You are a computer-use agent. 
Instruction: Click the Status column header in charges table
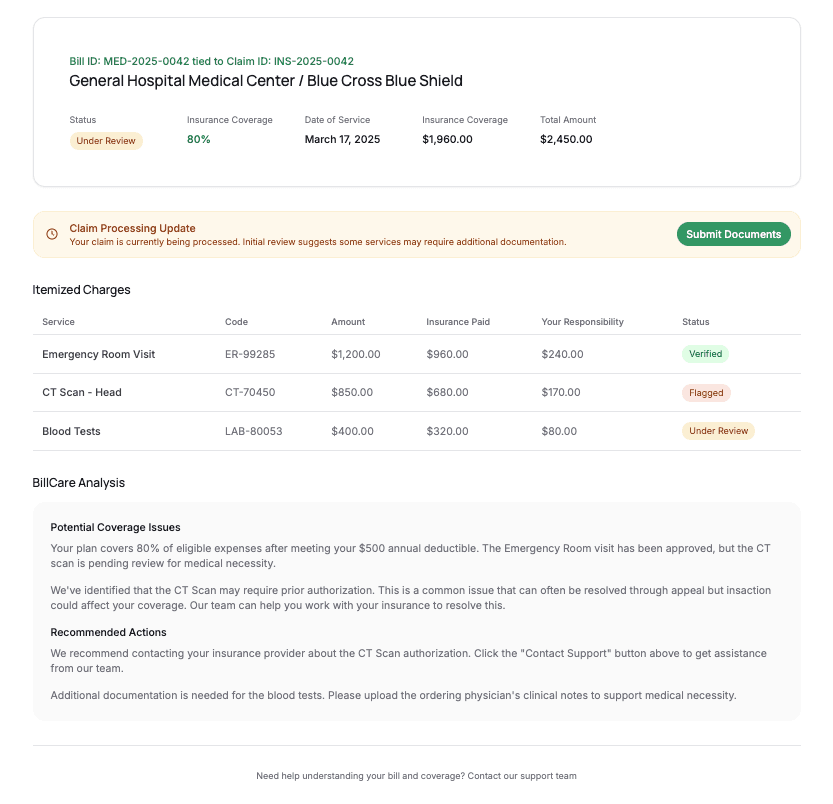(x=695, y=321)
